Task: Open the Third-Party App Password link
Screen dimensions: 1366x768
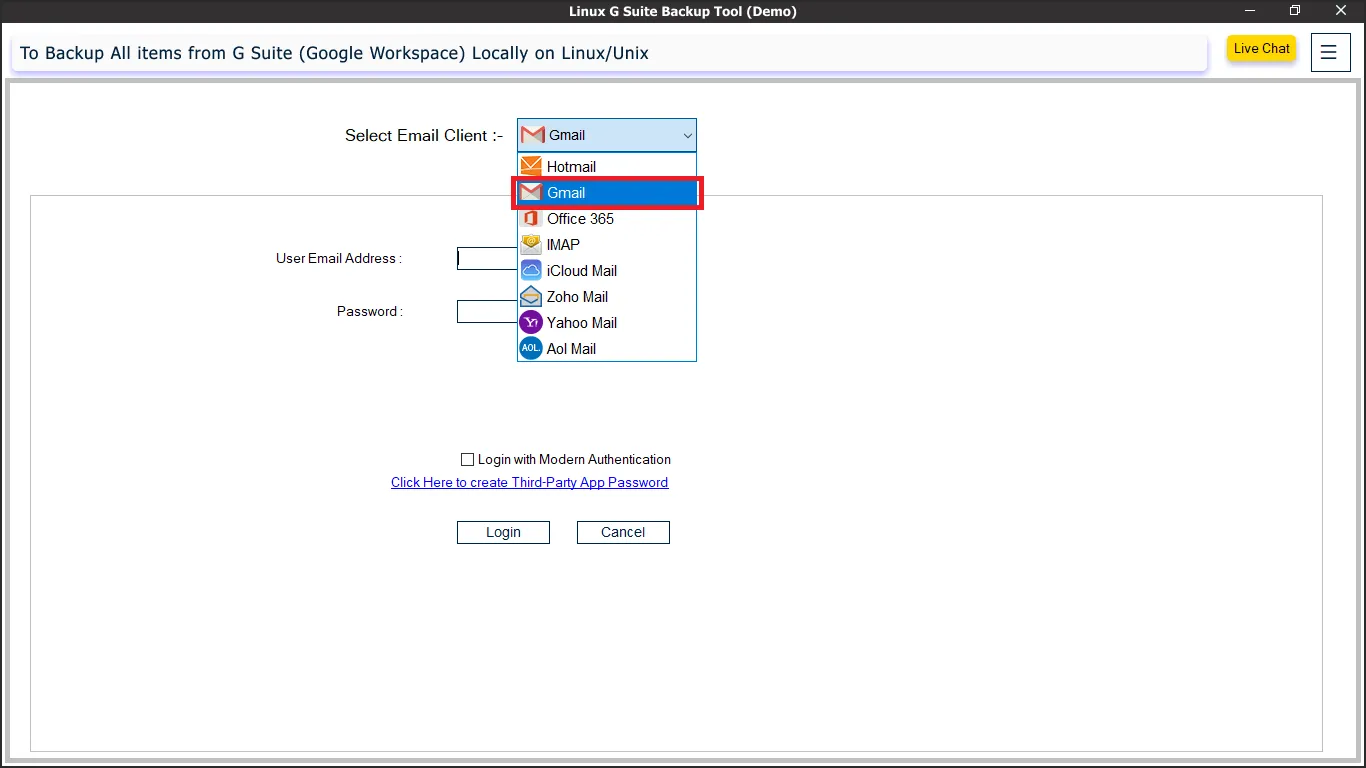Action: [529, 483]
